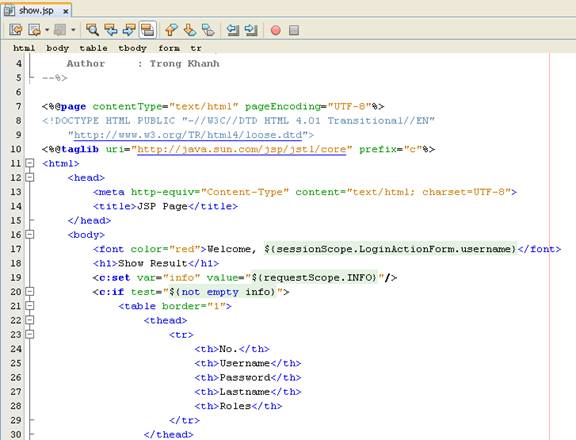Click Shift Line Right icon
Screen dimensions: 576x440
click(x=251, y=30)
